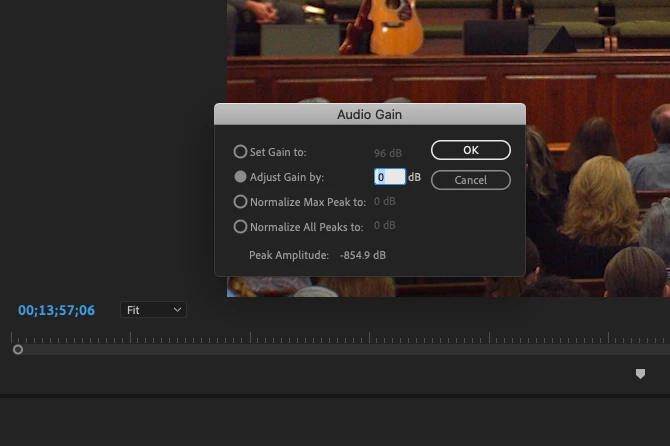Select the Adjust Gain by radio button

(240, 176)
